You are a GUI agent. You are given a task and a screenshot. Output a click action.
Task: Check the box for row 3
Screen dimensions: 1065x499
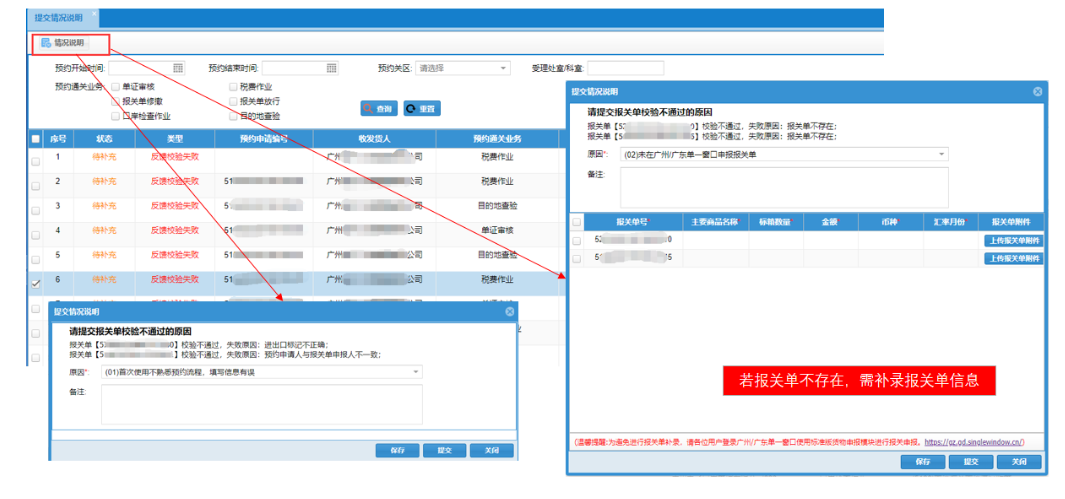[35, 210]
